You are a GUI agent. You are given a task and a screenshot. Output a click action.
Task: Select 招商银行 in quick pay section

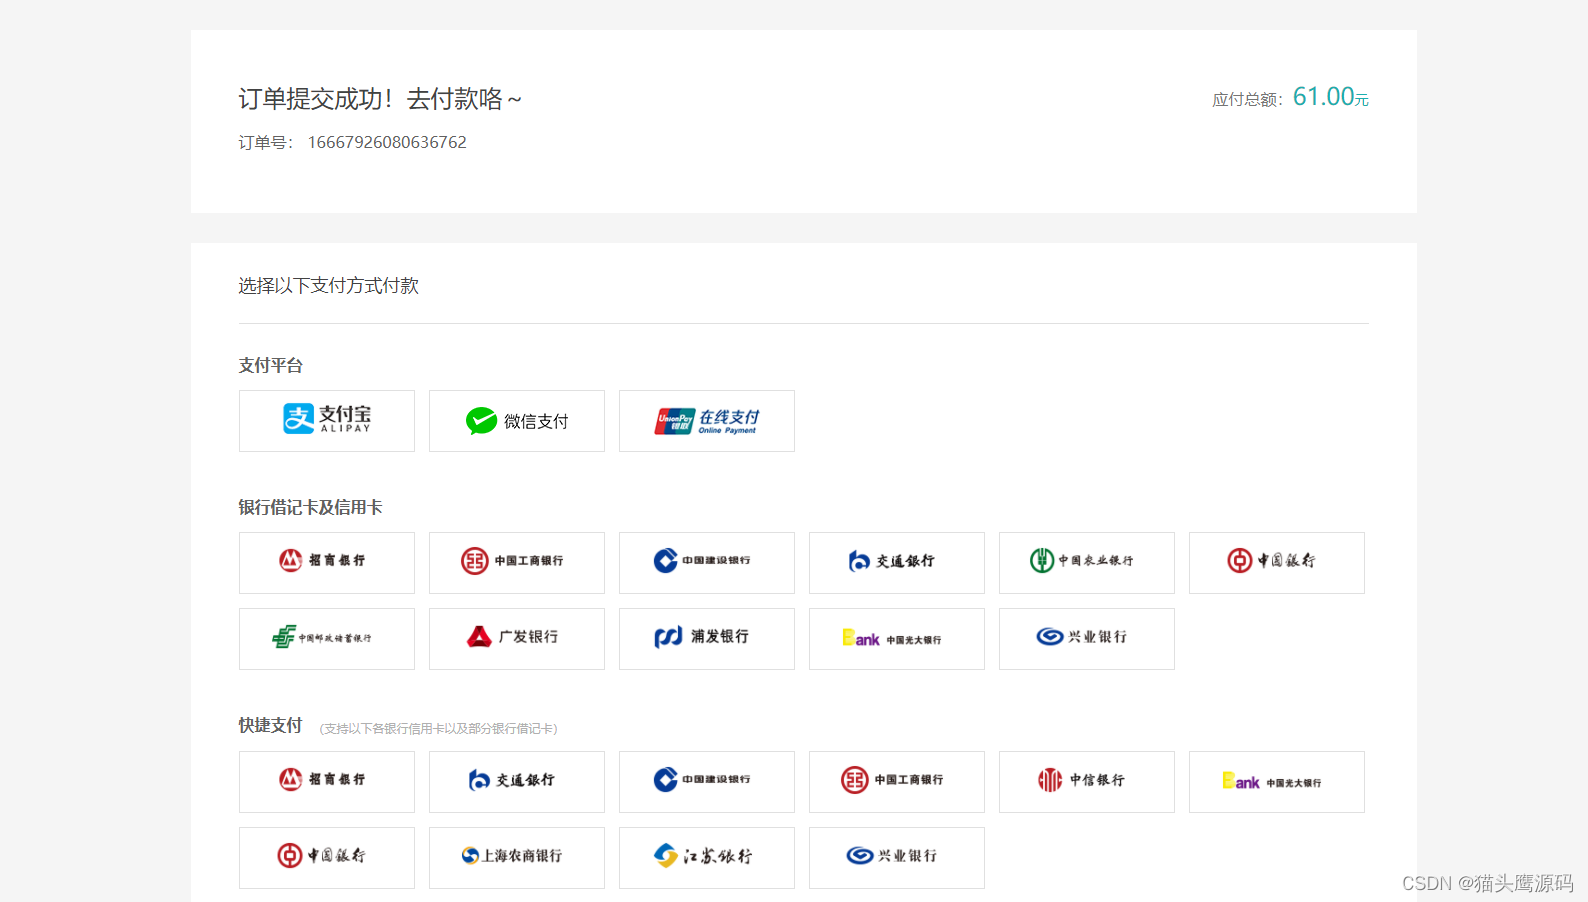(327, 782)
